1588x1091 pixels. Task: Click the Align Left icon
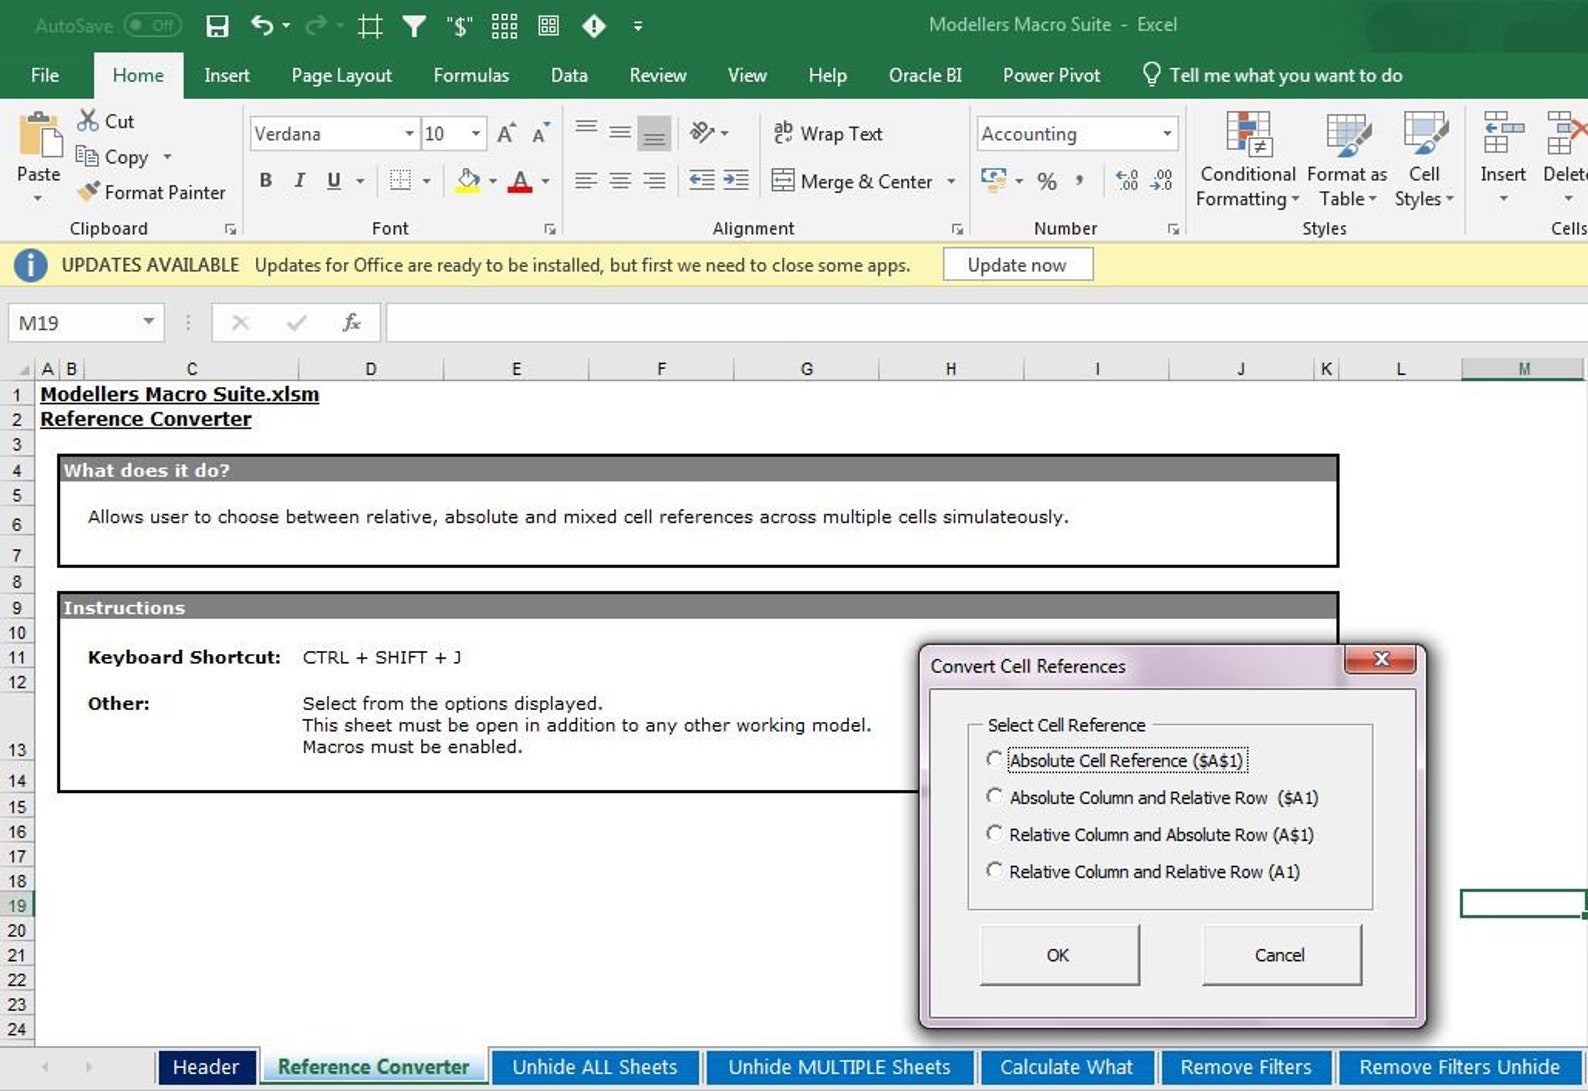[x=586, y=180]
